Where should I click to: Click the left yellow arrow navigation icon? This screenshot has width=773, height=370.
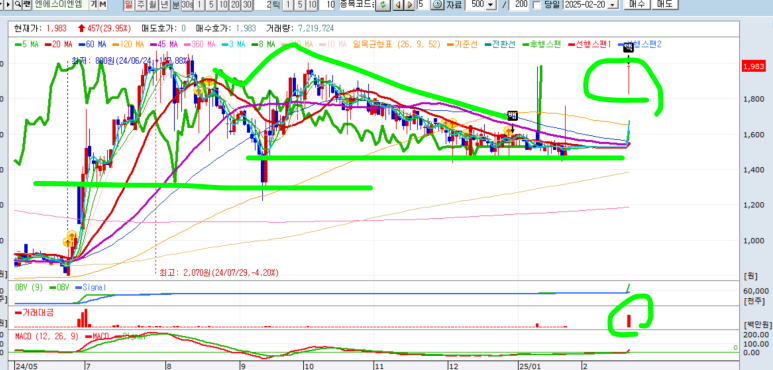(x=398, y=4)
